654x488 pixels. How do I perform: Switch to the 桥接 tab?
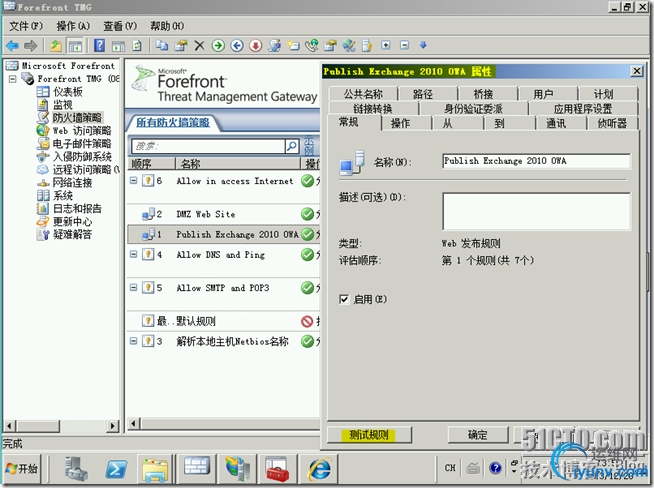pyautogui.click(x=483, y=94)
